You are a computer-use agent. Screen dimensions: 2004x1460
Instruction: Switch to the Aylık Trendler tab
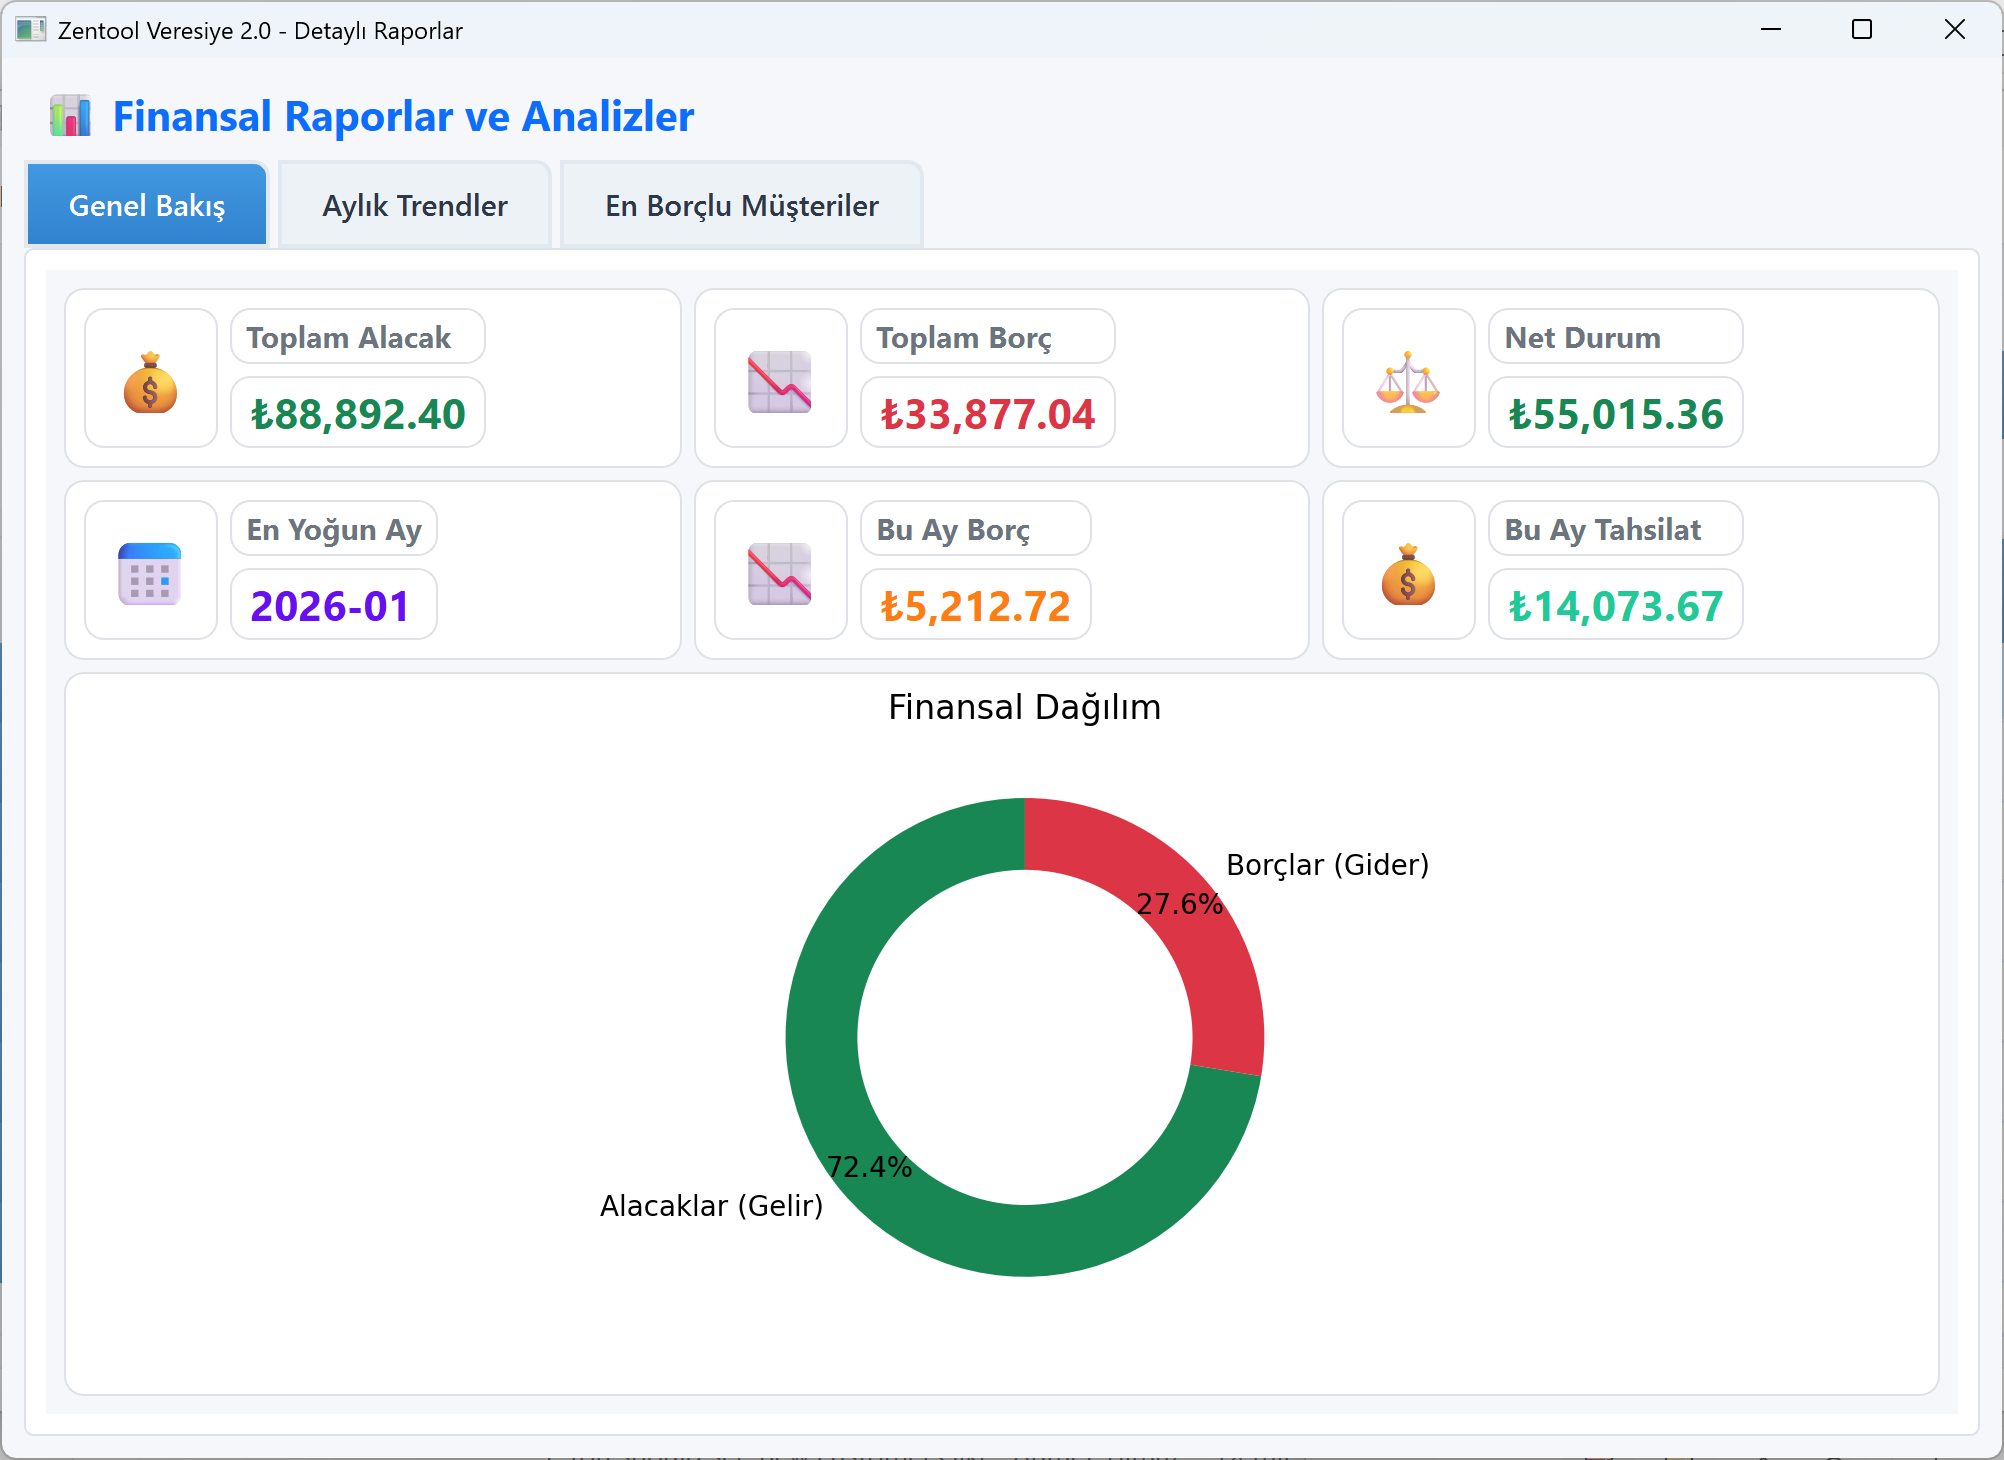[415, 206]
